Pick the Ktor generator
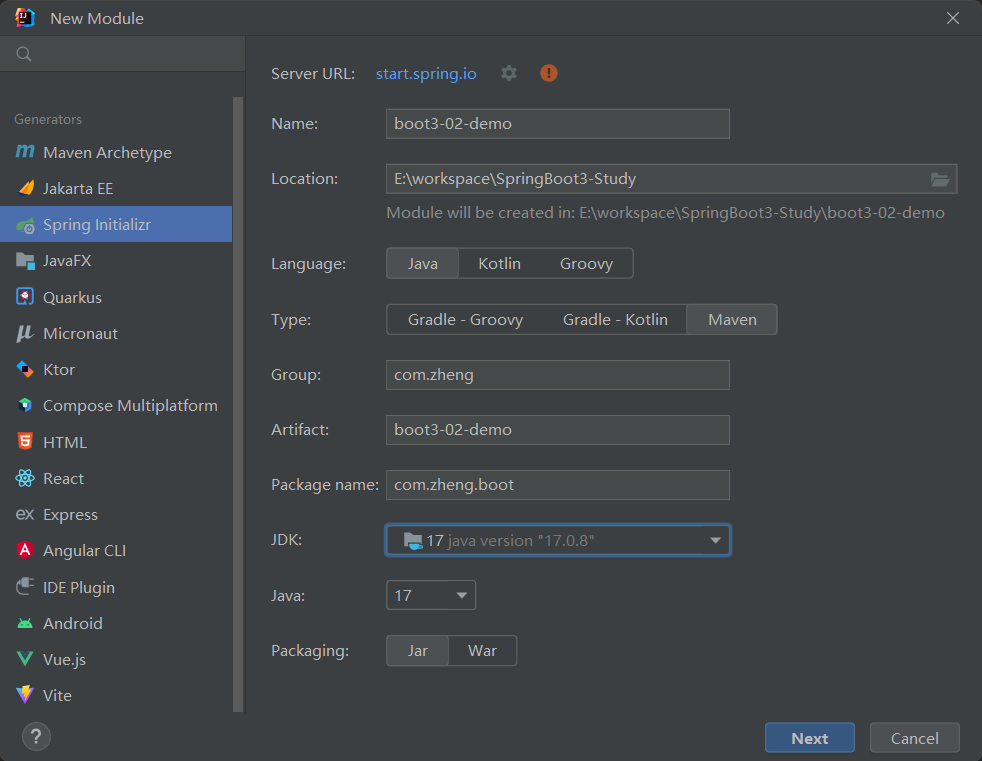The width and height of the screenshot is (982, 761). 58,369
